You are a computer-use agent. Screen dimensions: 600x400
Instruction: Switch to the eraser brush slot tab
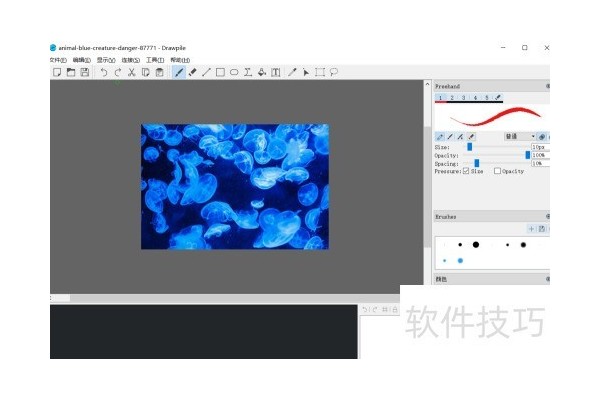point(497,98)
